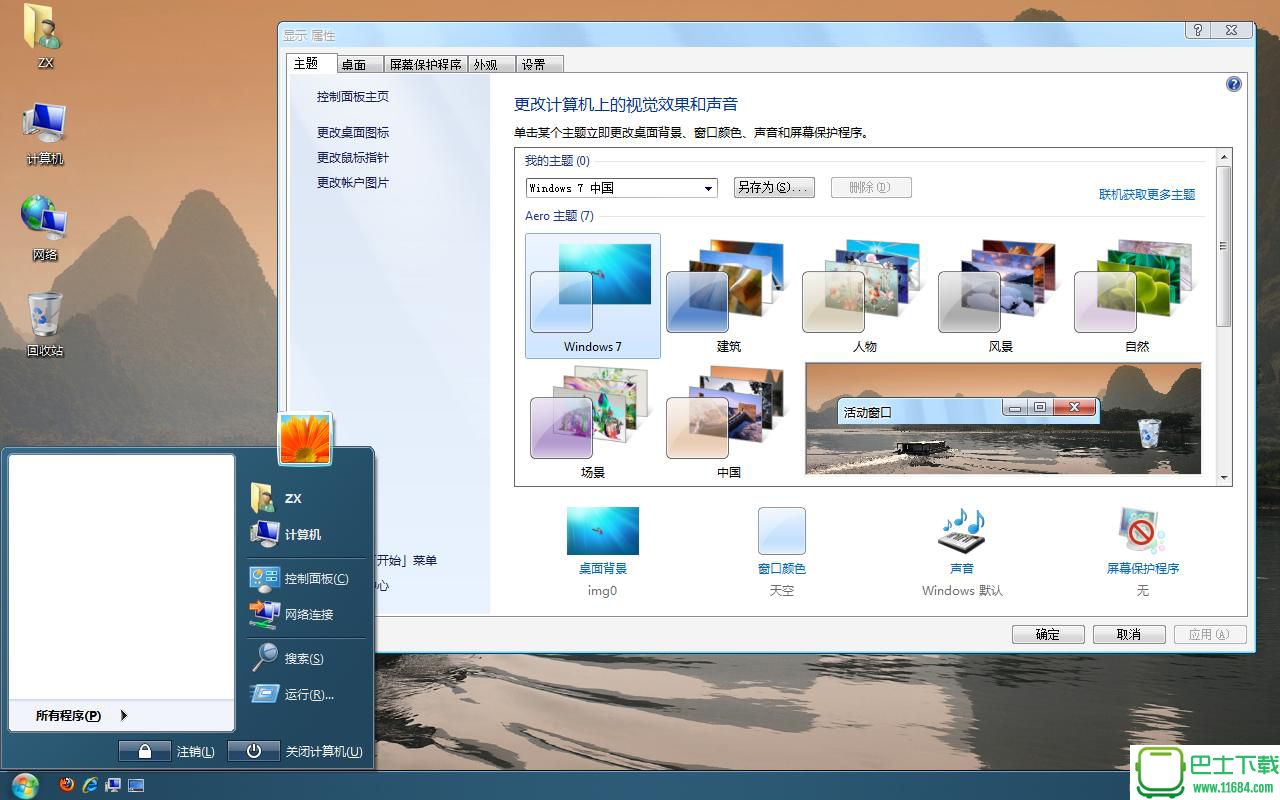Viewport: 1280px width, 800px height.
Task: Expand 所有程序(P) arrow in Start menu
Action: click(124, 715)
